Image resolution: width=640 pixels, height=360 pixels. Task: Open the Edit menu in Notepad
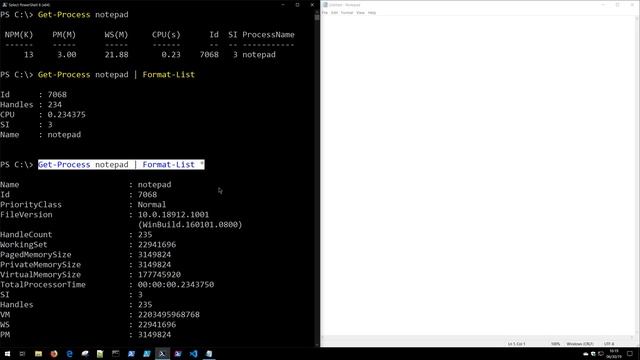(334, 13)
